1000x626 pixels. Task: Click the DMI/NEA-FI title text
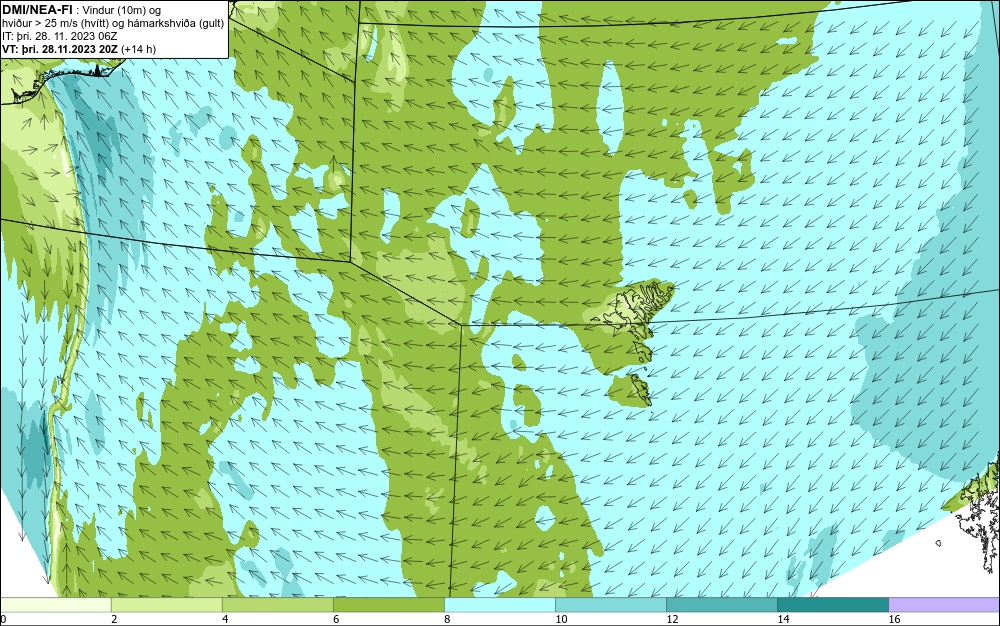[x=37, y=10]
